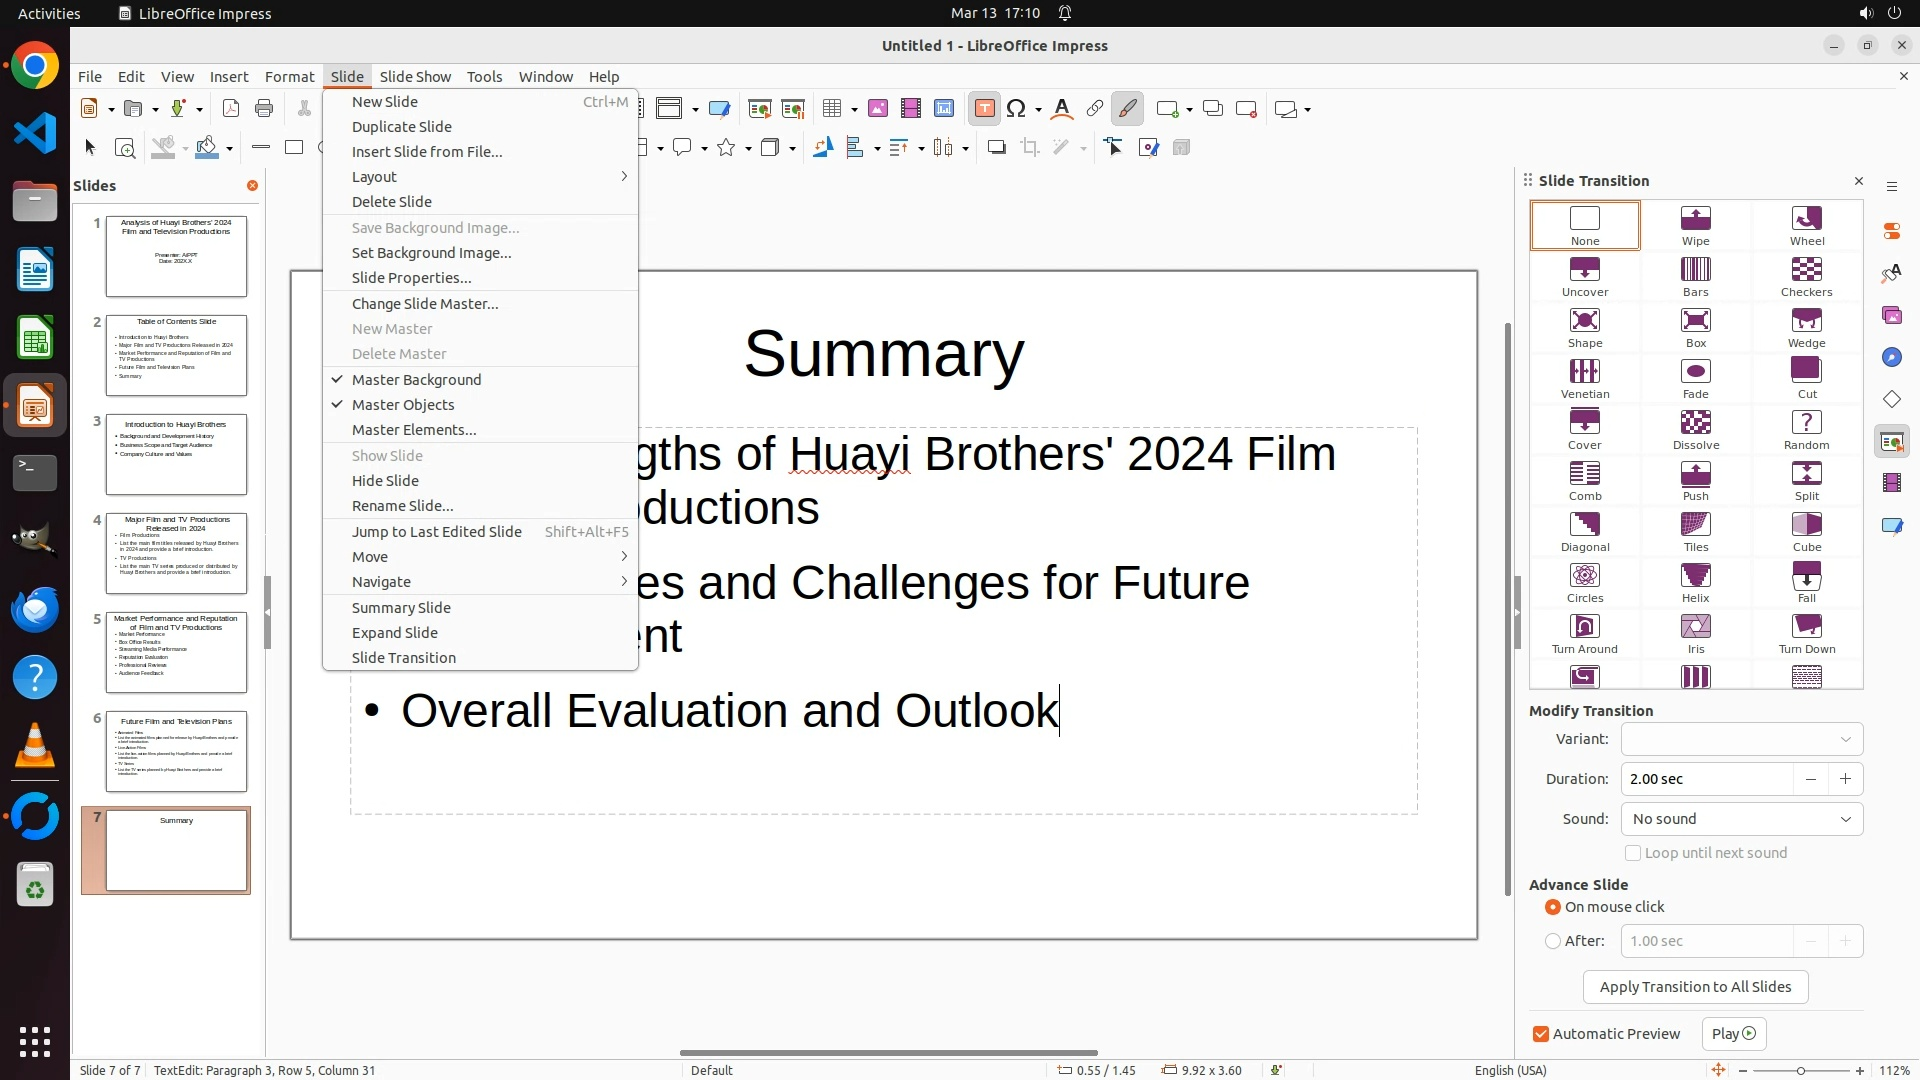The height and width of the screenshot is (1080, 1920).
Task: Click the Duplicate Slide menu entry
Action: 402,127
